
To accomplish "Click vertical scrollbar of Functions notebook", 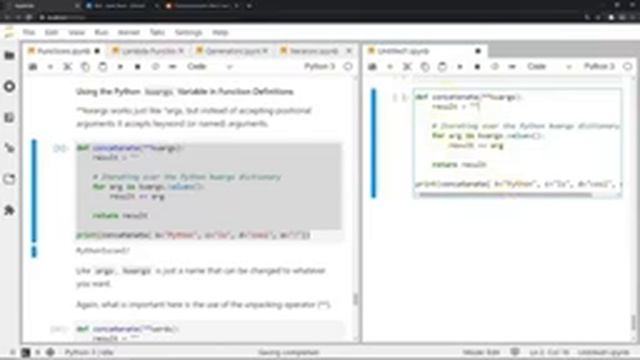I will point(356,299).
